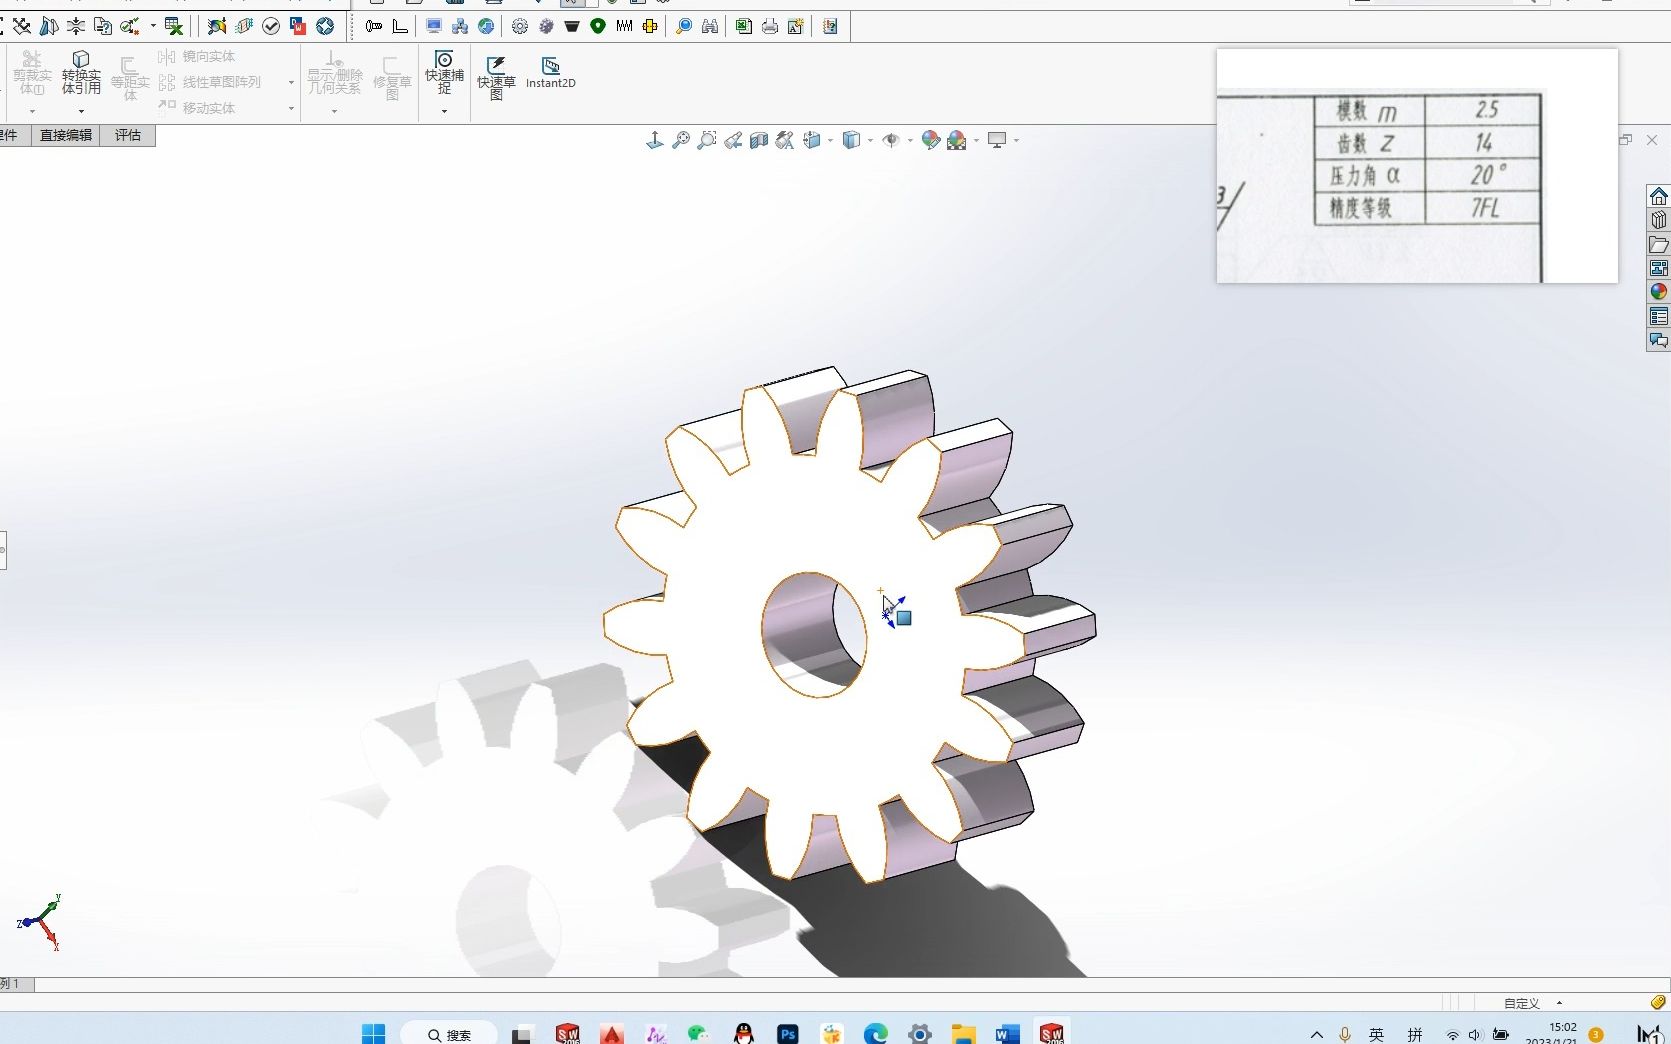The width and height of the screenshot is (1671, 1044).
Task: Click the Zoom to Area icon
Action: click(x=707, y=141)
